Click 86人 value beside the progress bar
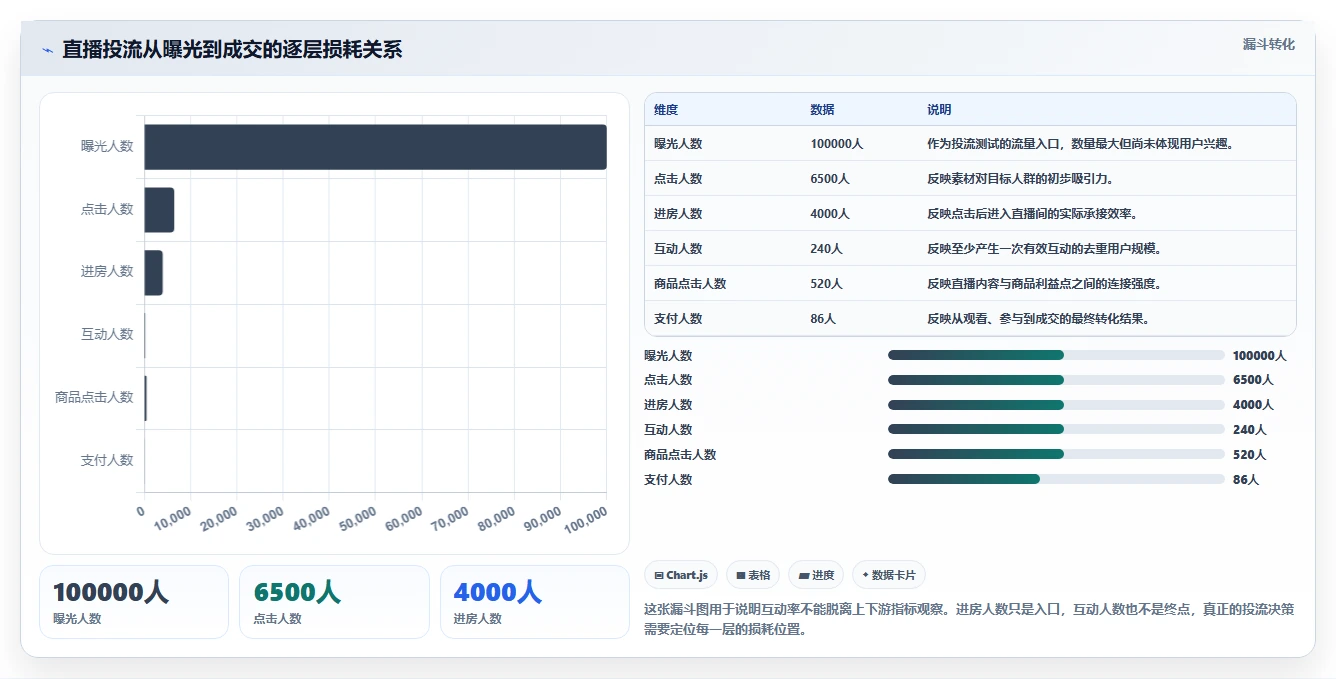The image size is (1336, 679). (x=1246, y=480)
